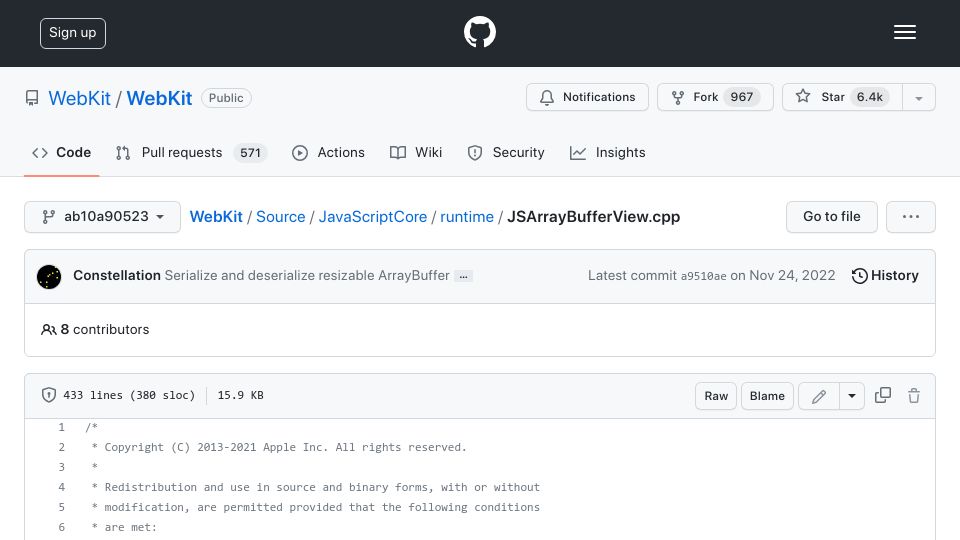Click the 'on Nov 24, 2022' commit date
Screen dimensions: 960x540
point(782,276)
